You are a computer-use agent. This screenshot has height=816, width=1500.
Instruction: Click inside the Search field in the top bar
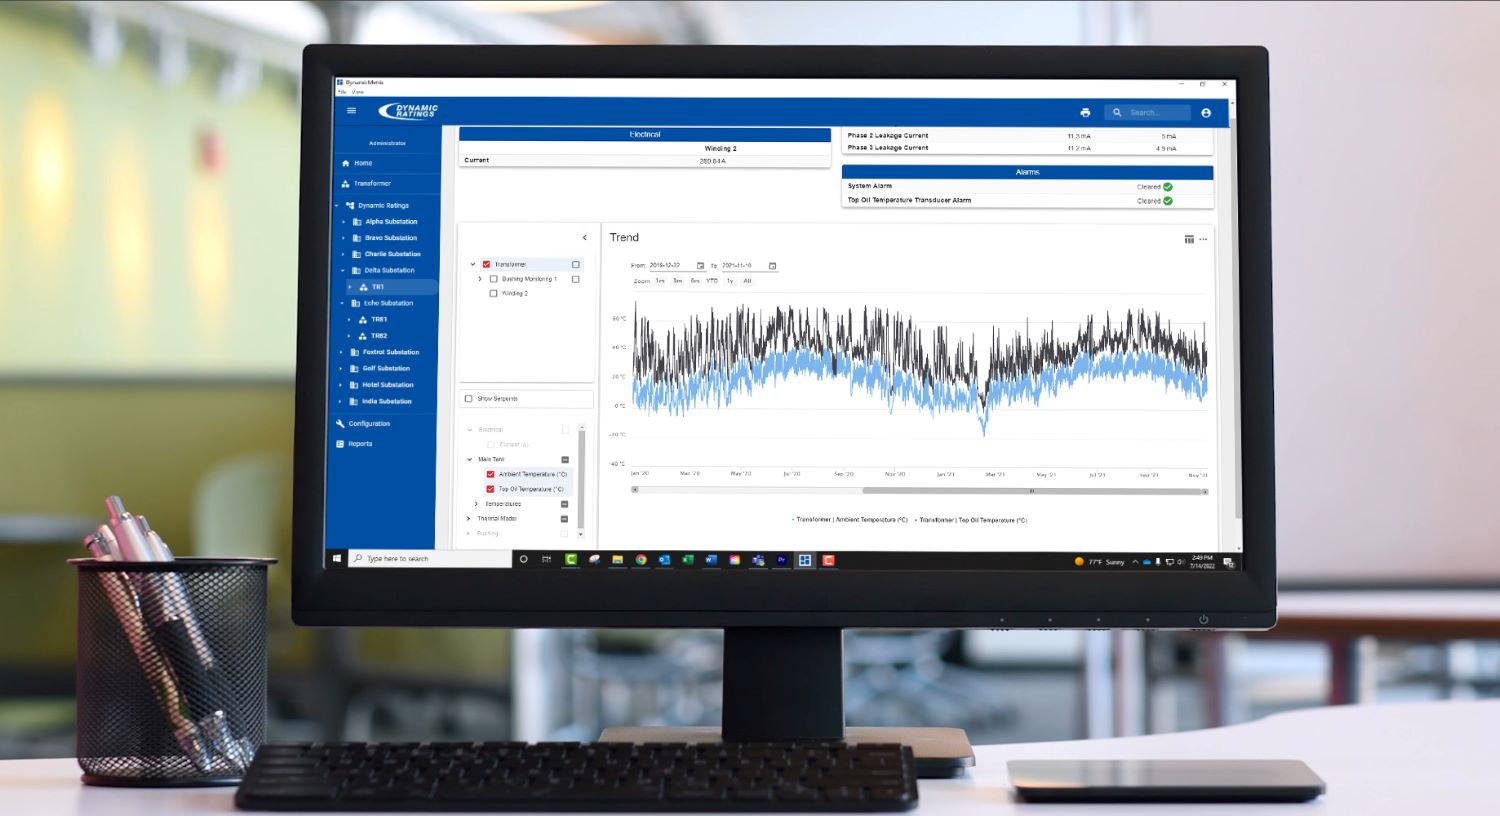1150,112
